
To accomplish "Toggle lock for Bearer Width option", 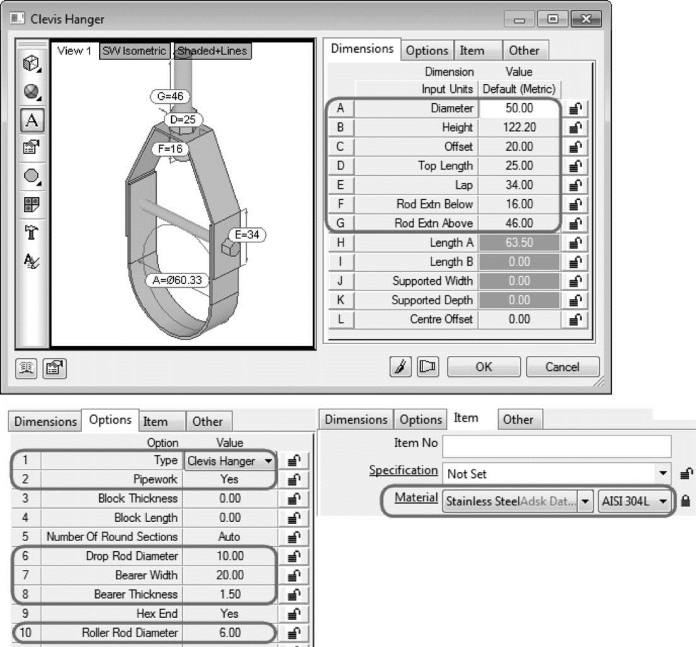I will [294, 576].
